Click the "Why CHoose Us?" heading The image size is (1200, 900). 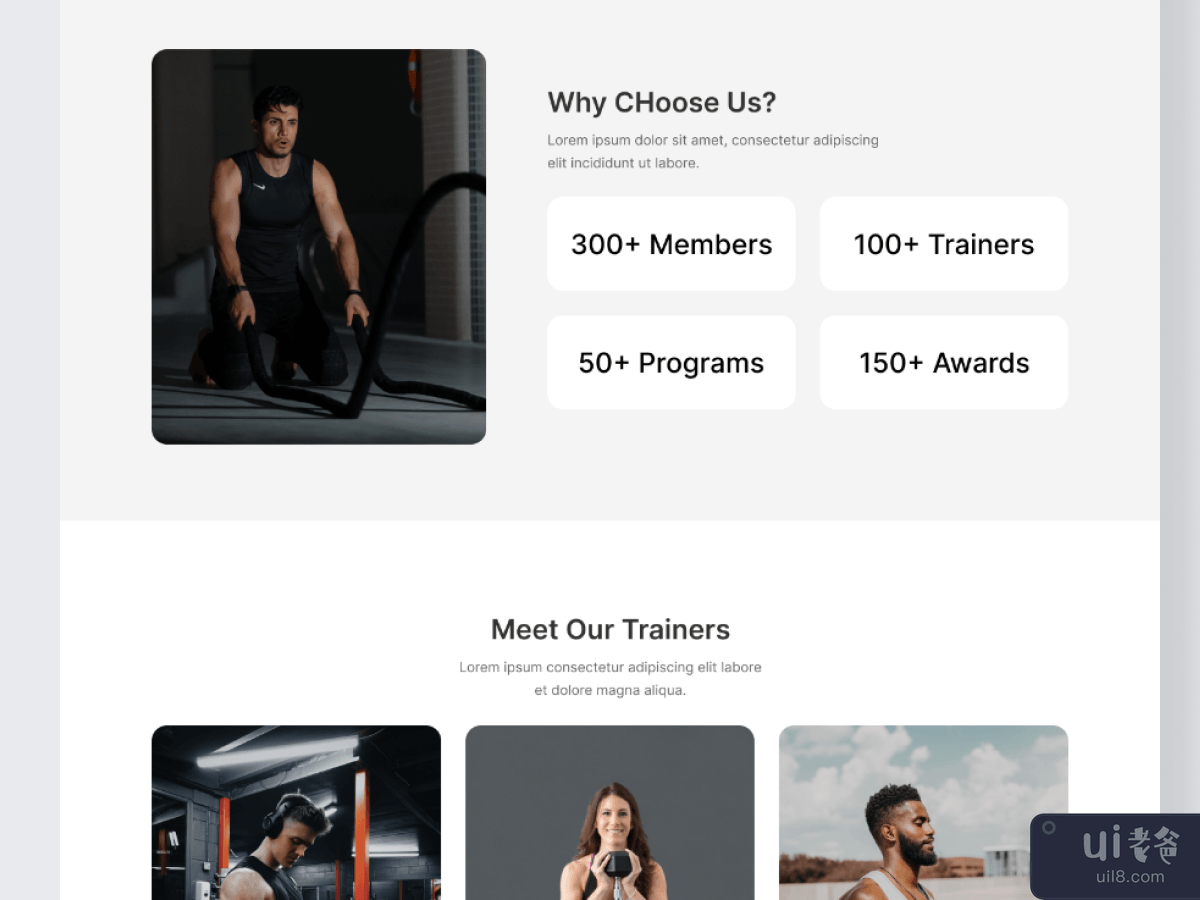(x=662, y=102)
